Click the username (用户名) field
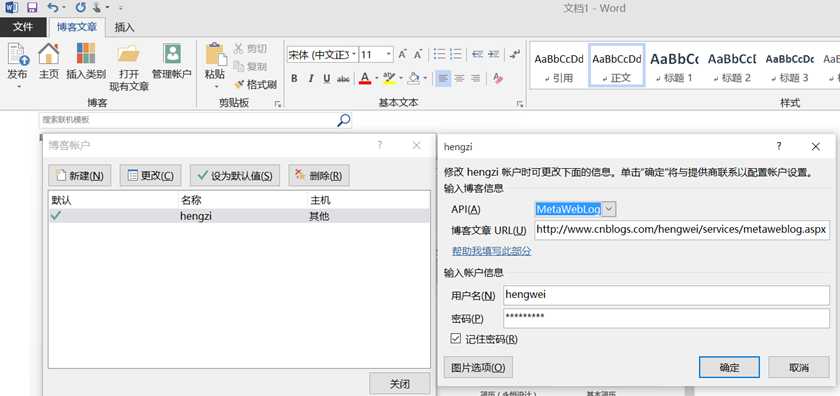 pyautogui.click(x=666, y=295)
